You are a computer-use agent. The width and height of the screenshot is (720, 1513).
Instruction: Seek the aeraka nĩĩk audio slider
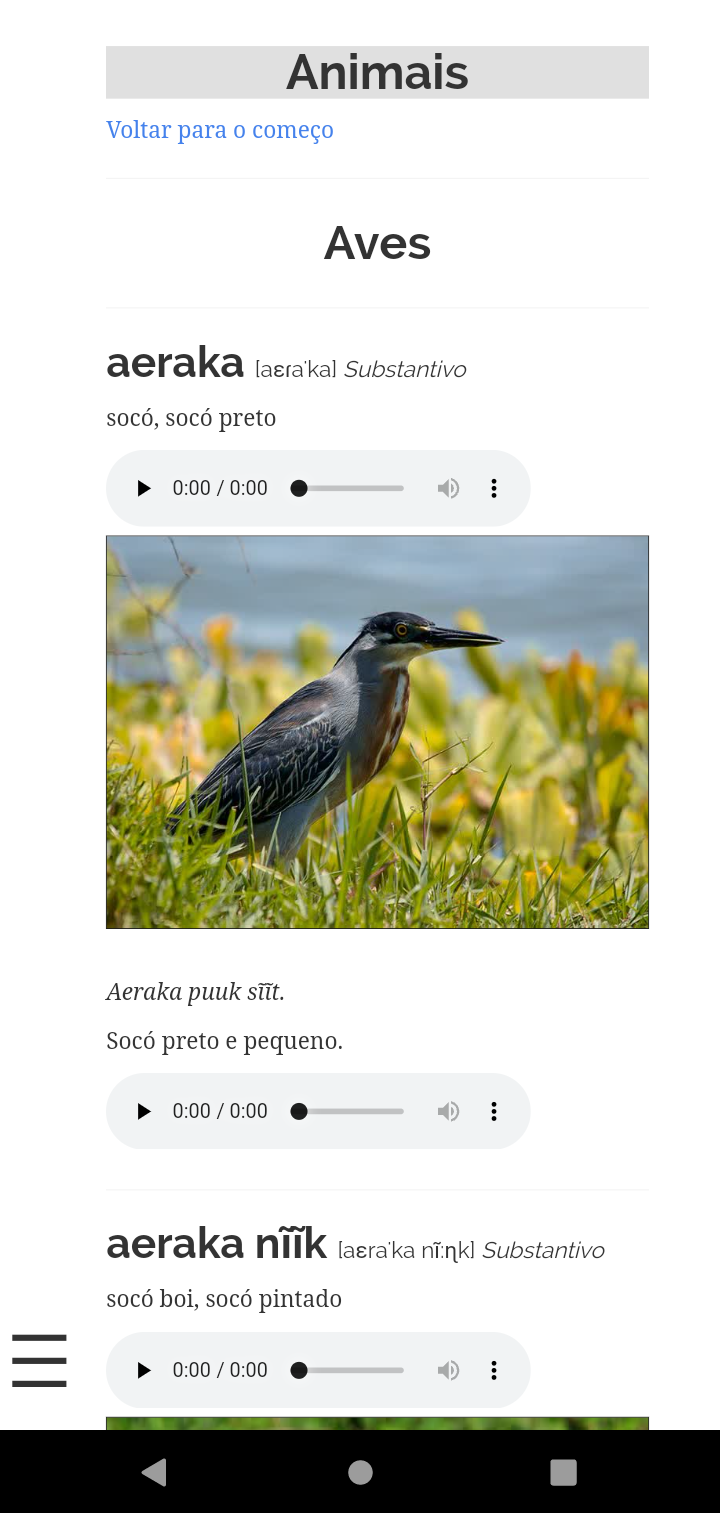tap(351, 1370)
